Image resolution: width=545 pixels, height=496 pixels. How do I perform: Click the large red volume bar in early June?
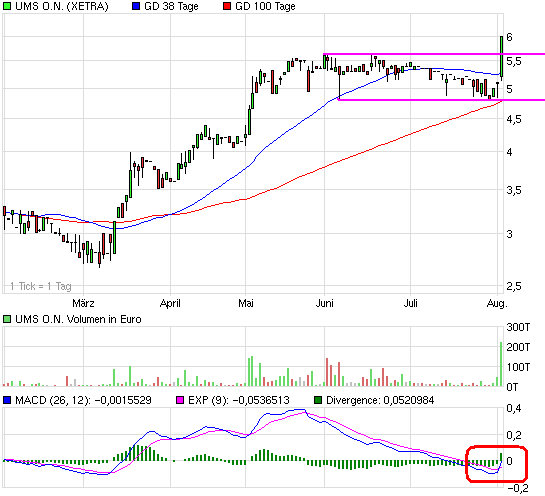tap(327, 372)
